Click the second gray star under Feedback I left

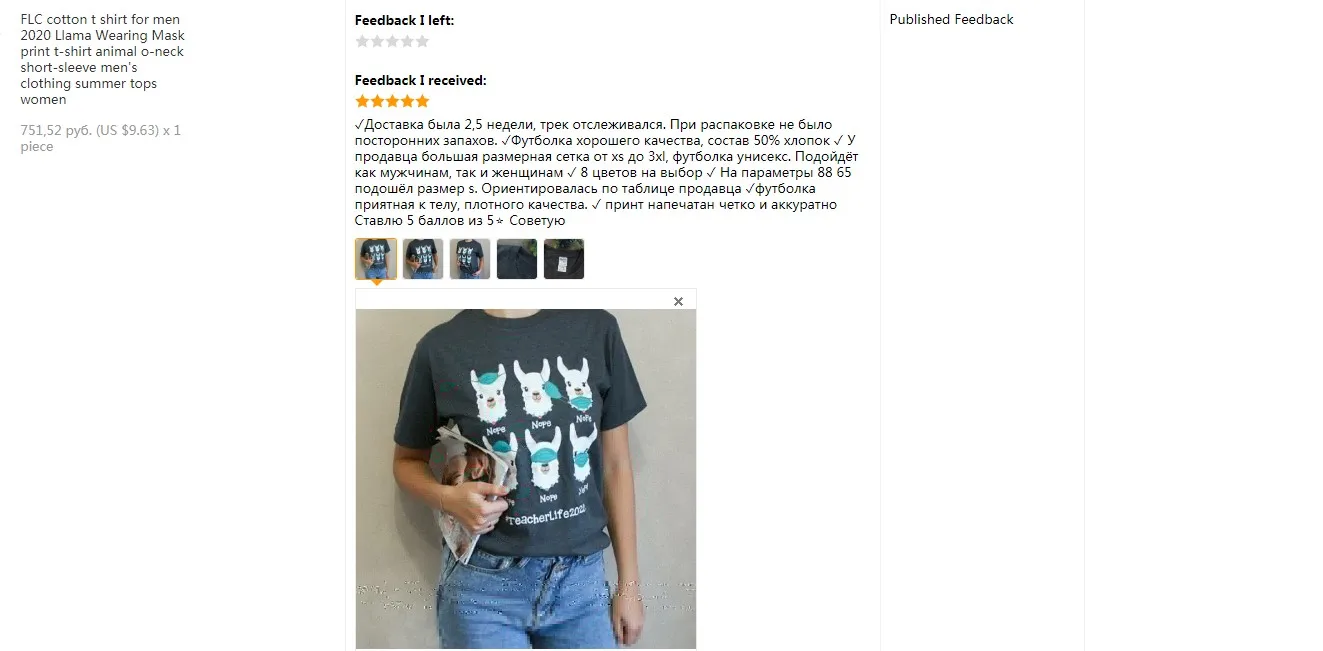click(x=377, y=41)
